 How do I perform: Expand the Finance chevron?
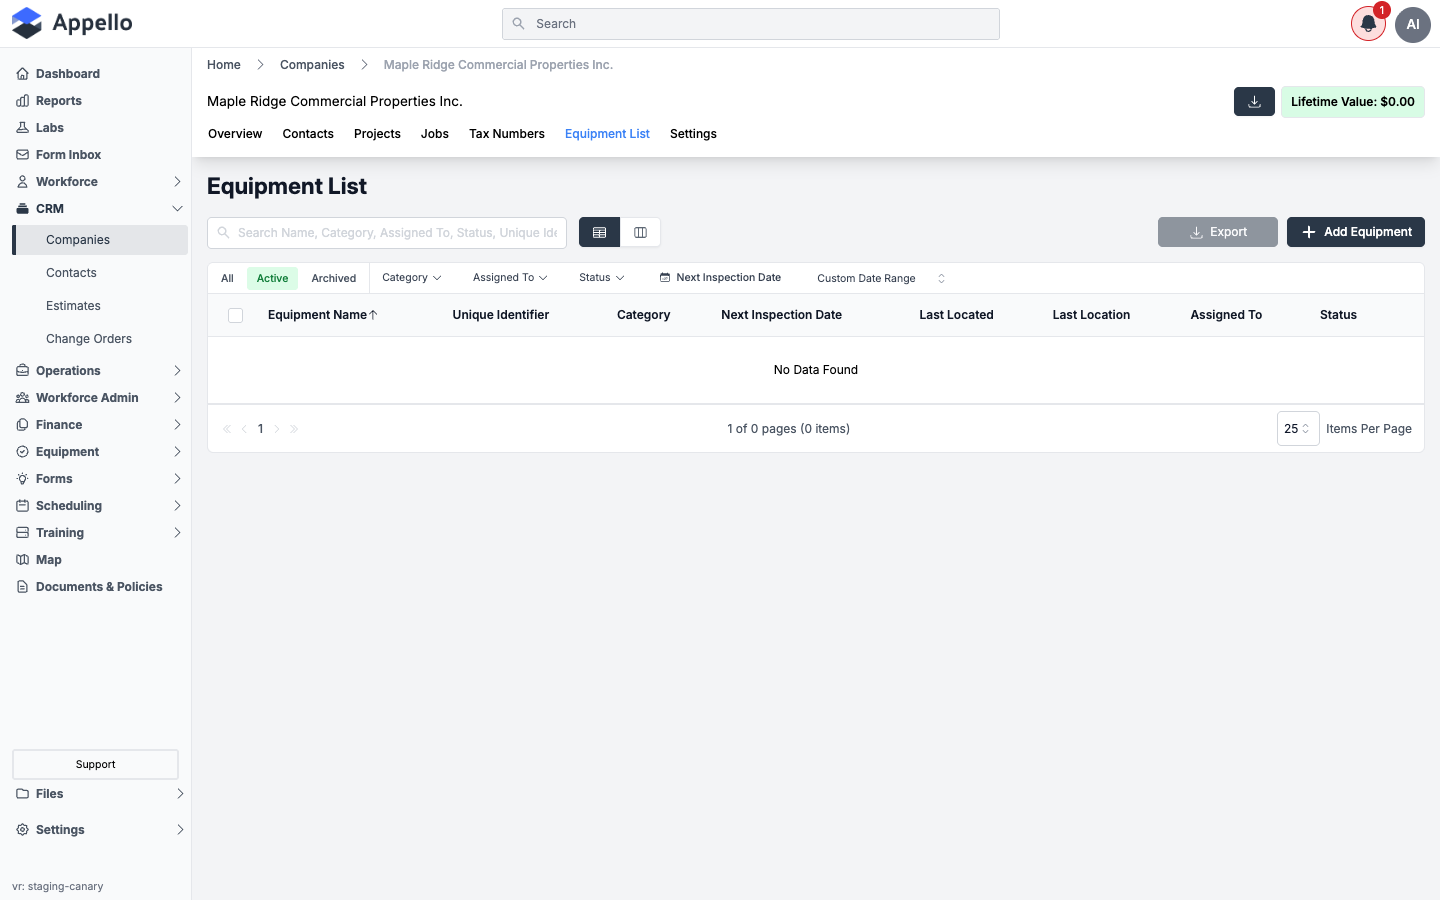pyautogui.click(x=177, y=425)
